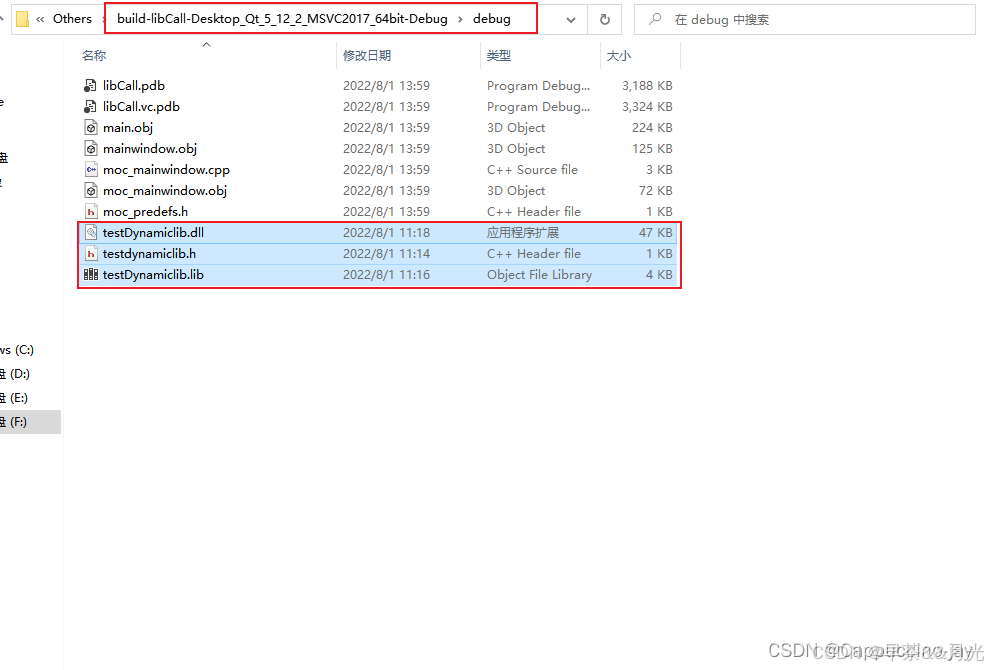This screenshot has height=670, width=988.
Task: Click the 3,188 KB size cell
Action: 647,86
